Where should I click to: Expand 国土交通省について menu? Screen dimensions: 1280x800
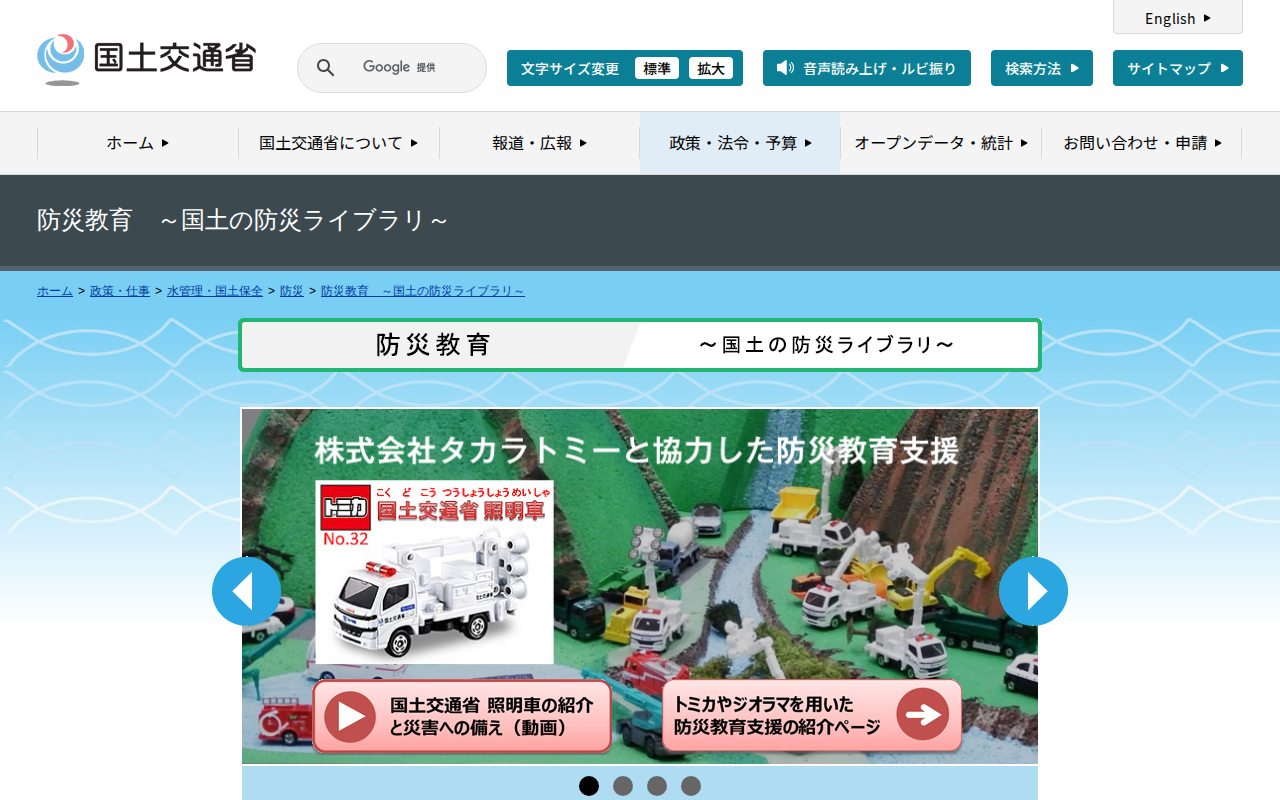(x=339, y=143)
